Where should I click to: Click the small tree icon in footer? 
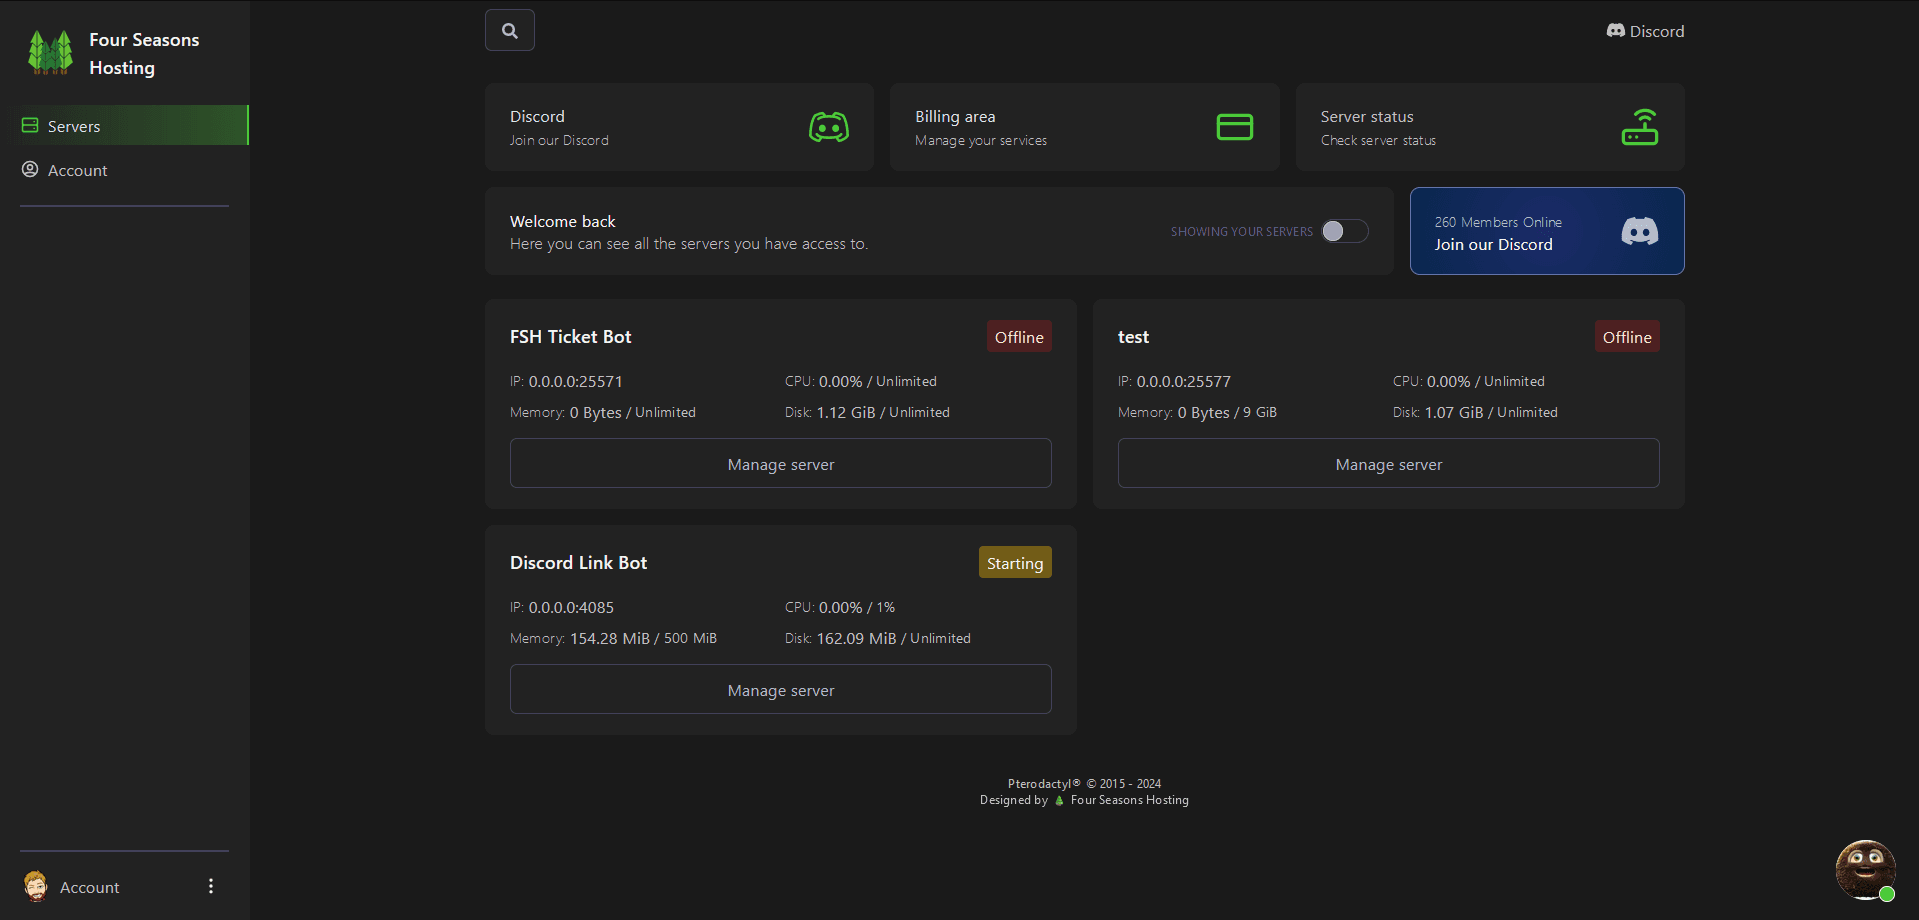coord(1059,800)
